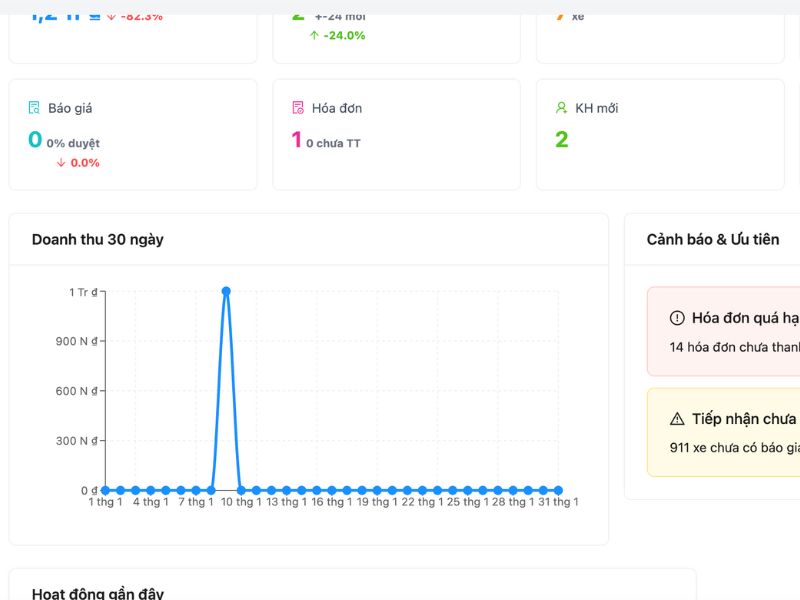Click the red down arrow beside -82.3%
This screenshot has width=800, height=600.
pos(110,16)
